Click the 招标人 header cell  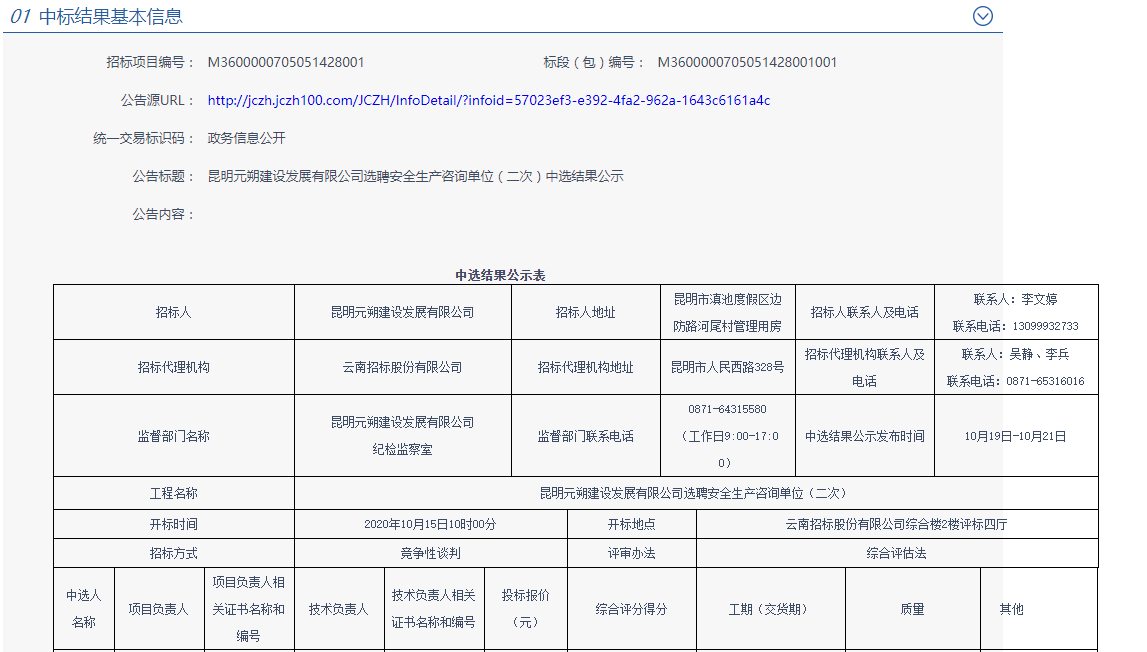click(172, 312)
